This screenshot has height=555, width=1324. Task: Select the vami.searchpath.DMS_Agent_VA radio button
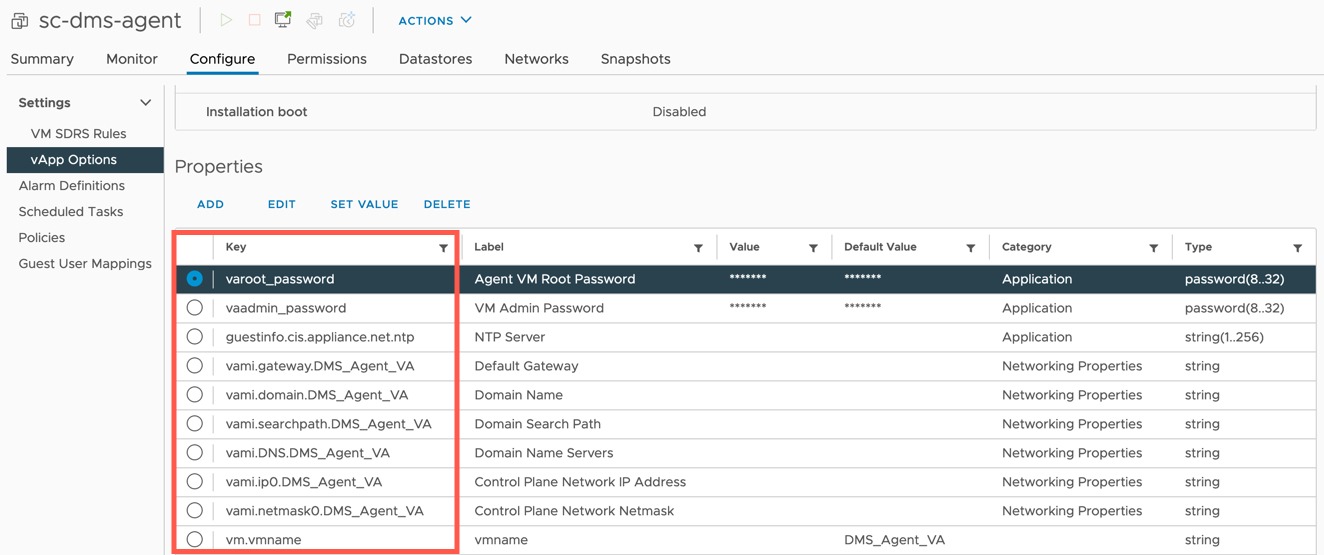(194, 424)
